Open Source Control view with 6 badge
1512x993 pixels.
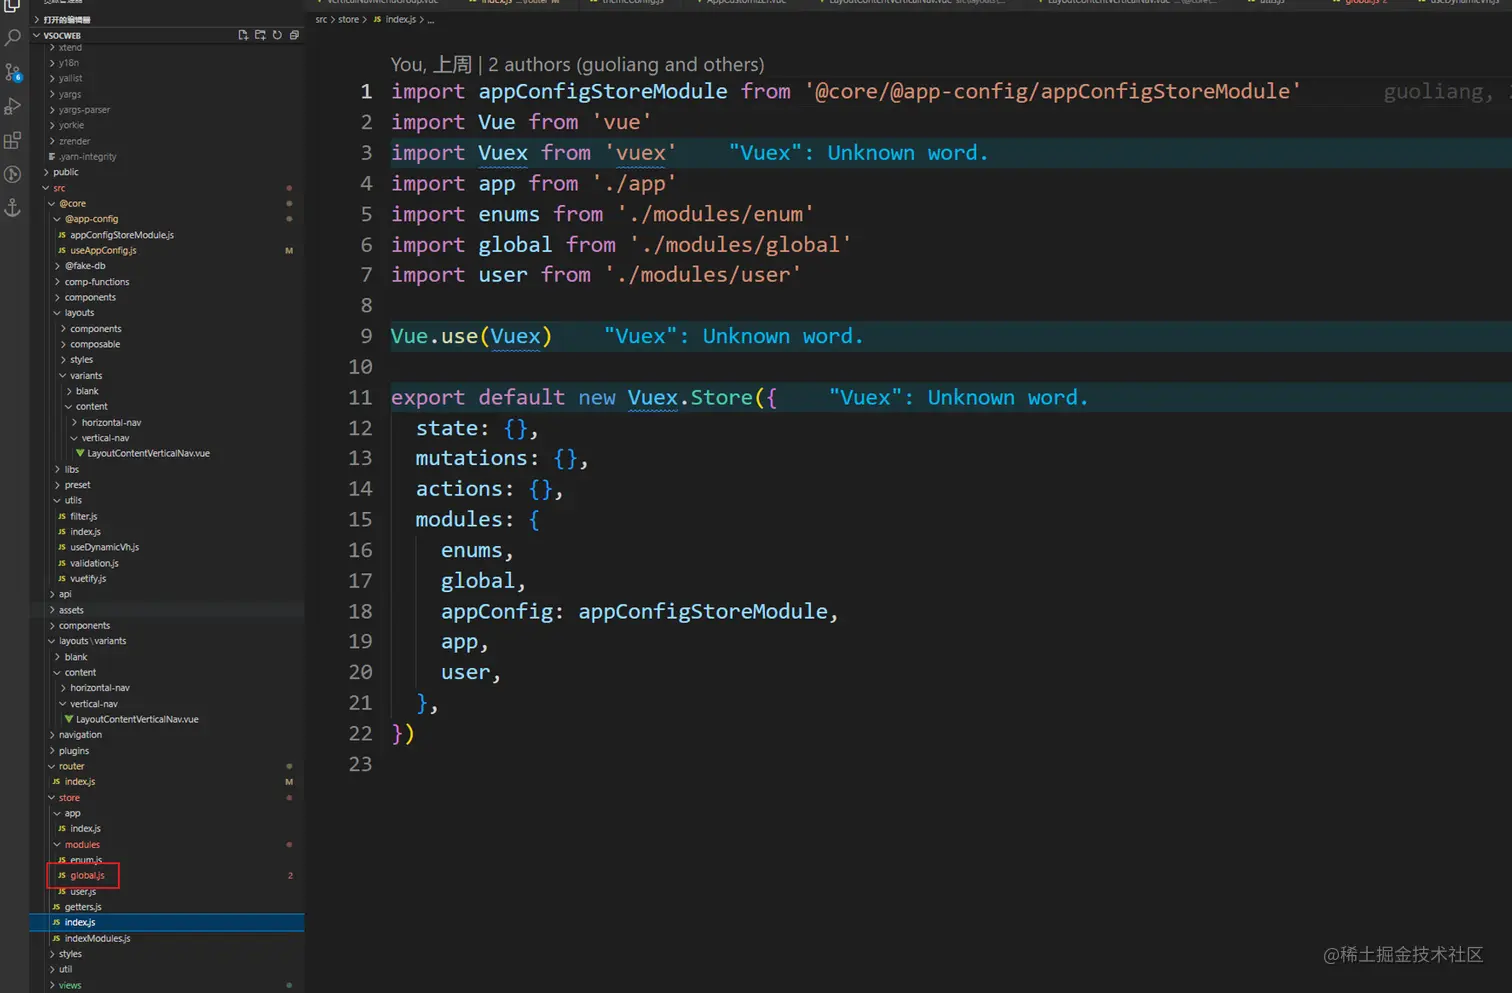(13, 72)
